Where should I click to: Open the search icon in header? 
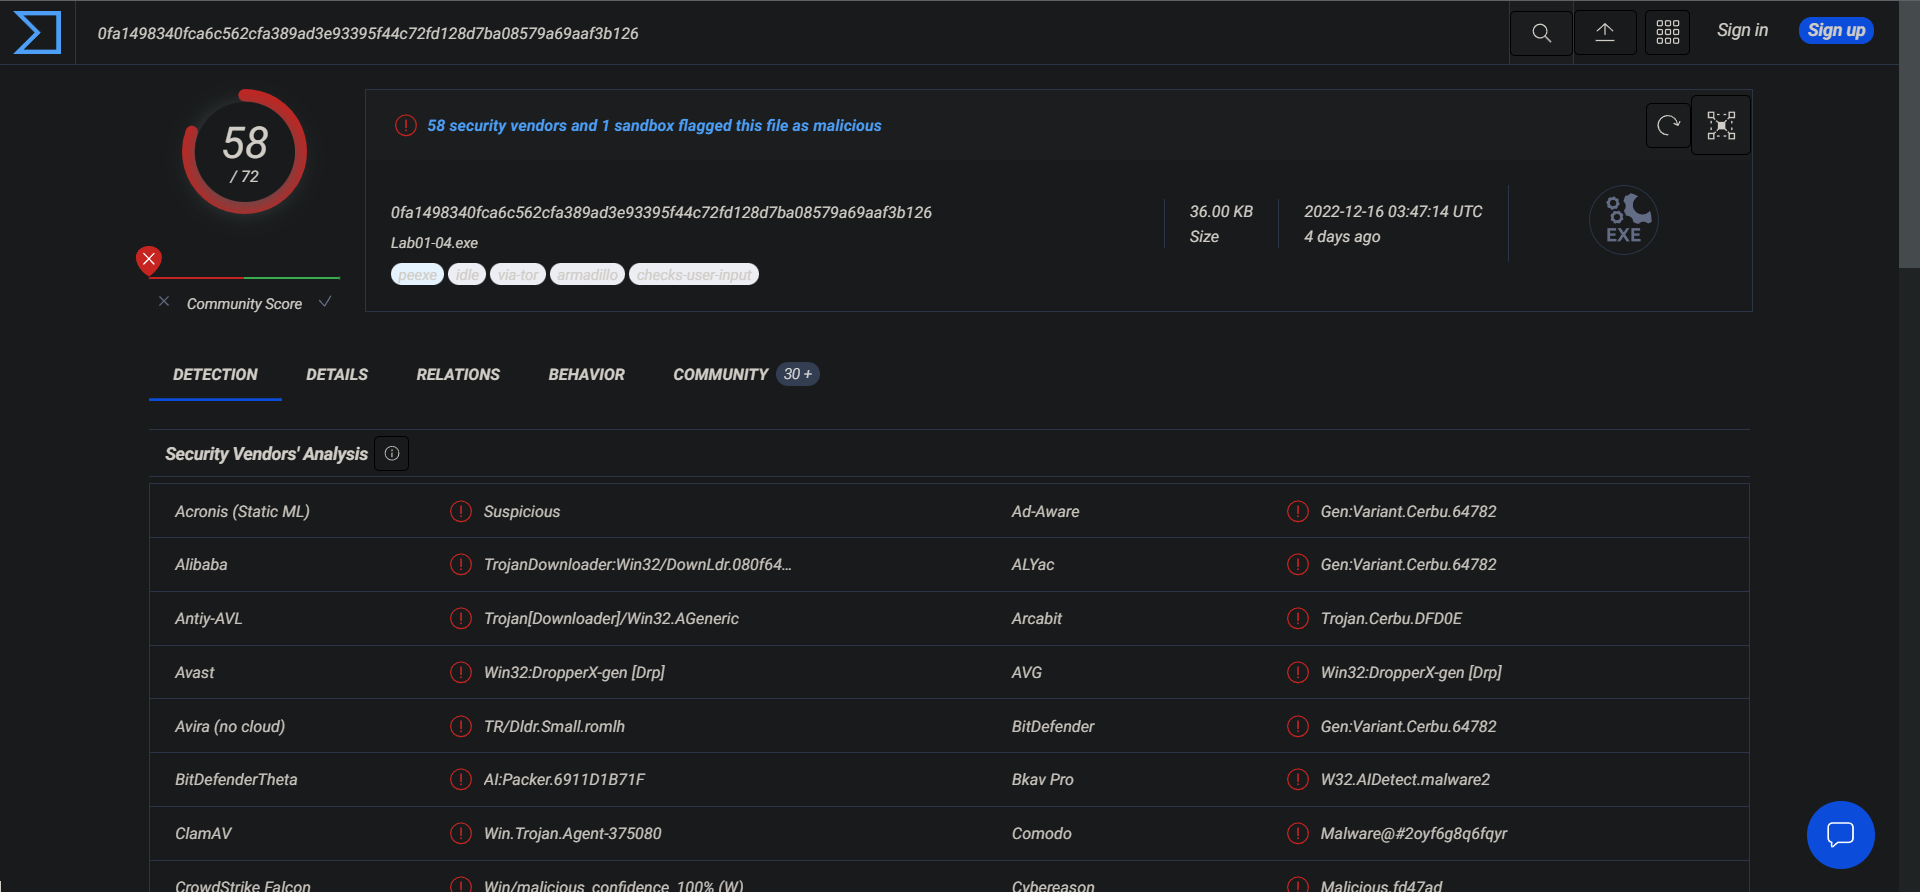[x=1541, y=33]
